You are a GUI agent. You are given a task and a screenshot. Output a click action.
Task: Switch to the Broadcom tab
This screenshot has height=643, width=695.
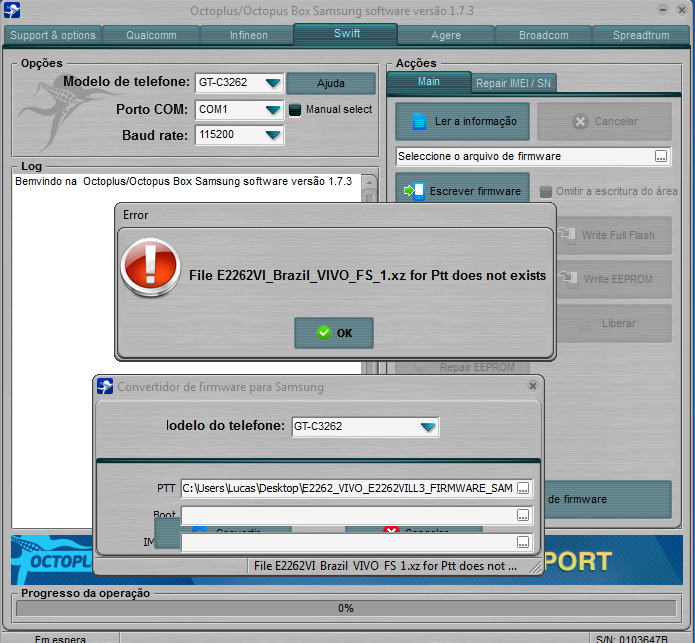click(x=543, y=35)
